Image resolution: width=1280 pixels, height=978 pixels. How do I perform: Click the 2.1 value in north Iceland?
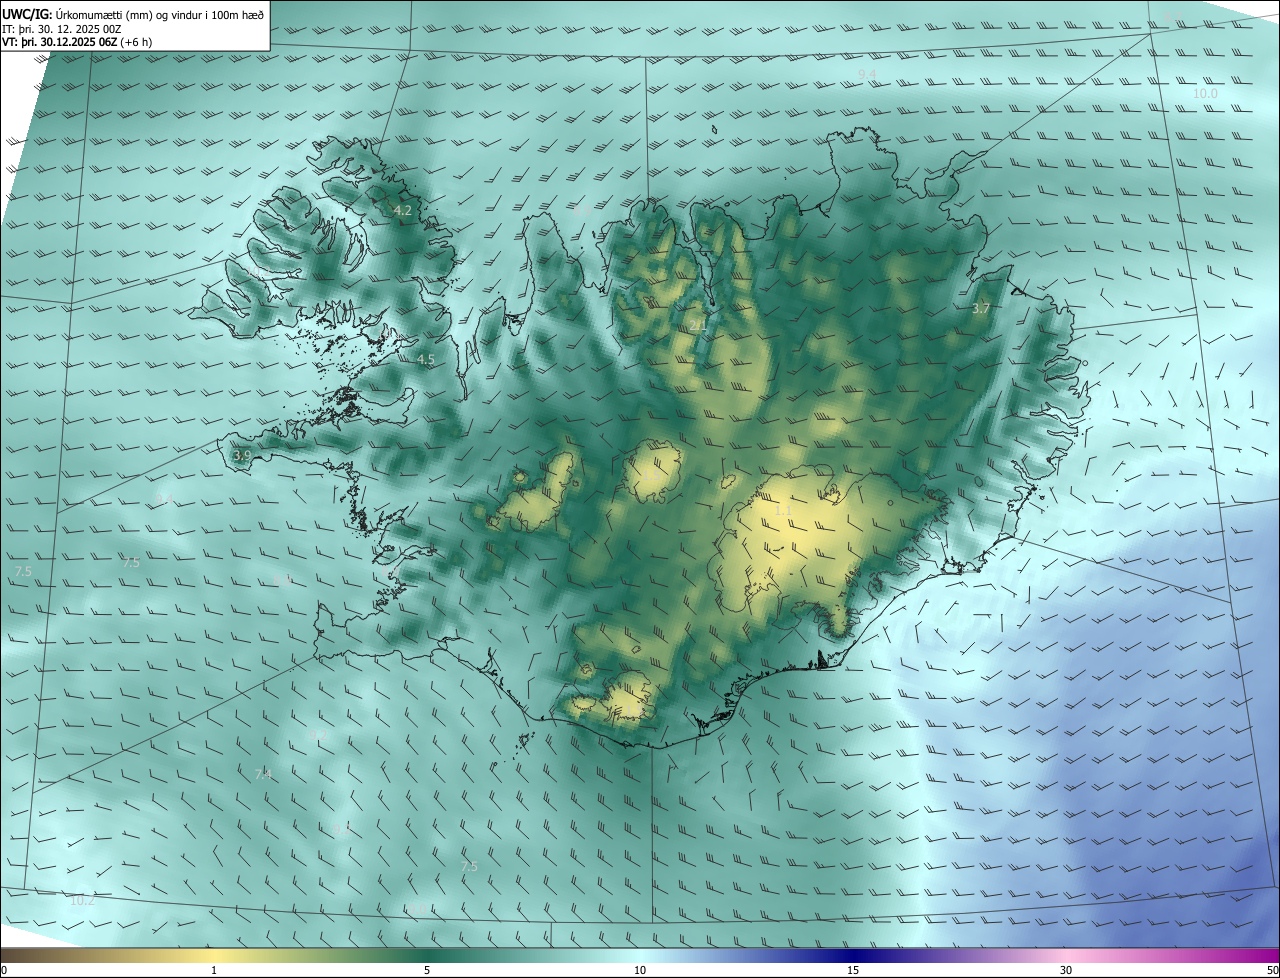(x=698, y=325)
